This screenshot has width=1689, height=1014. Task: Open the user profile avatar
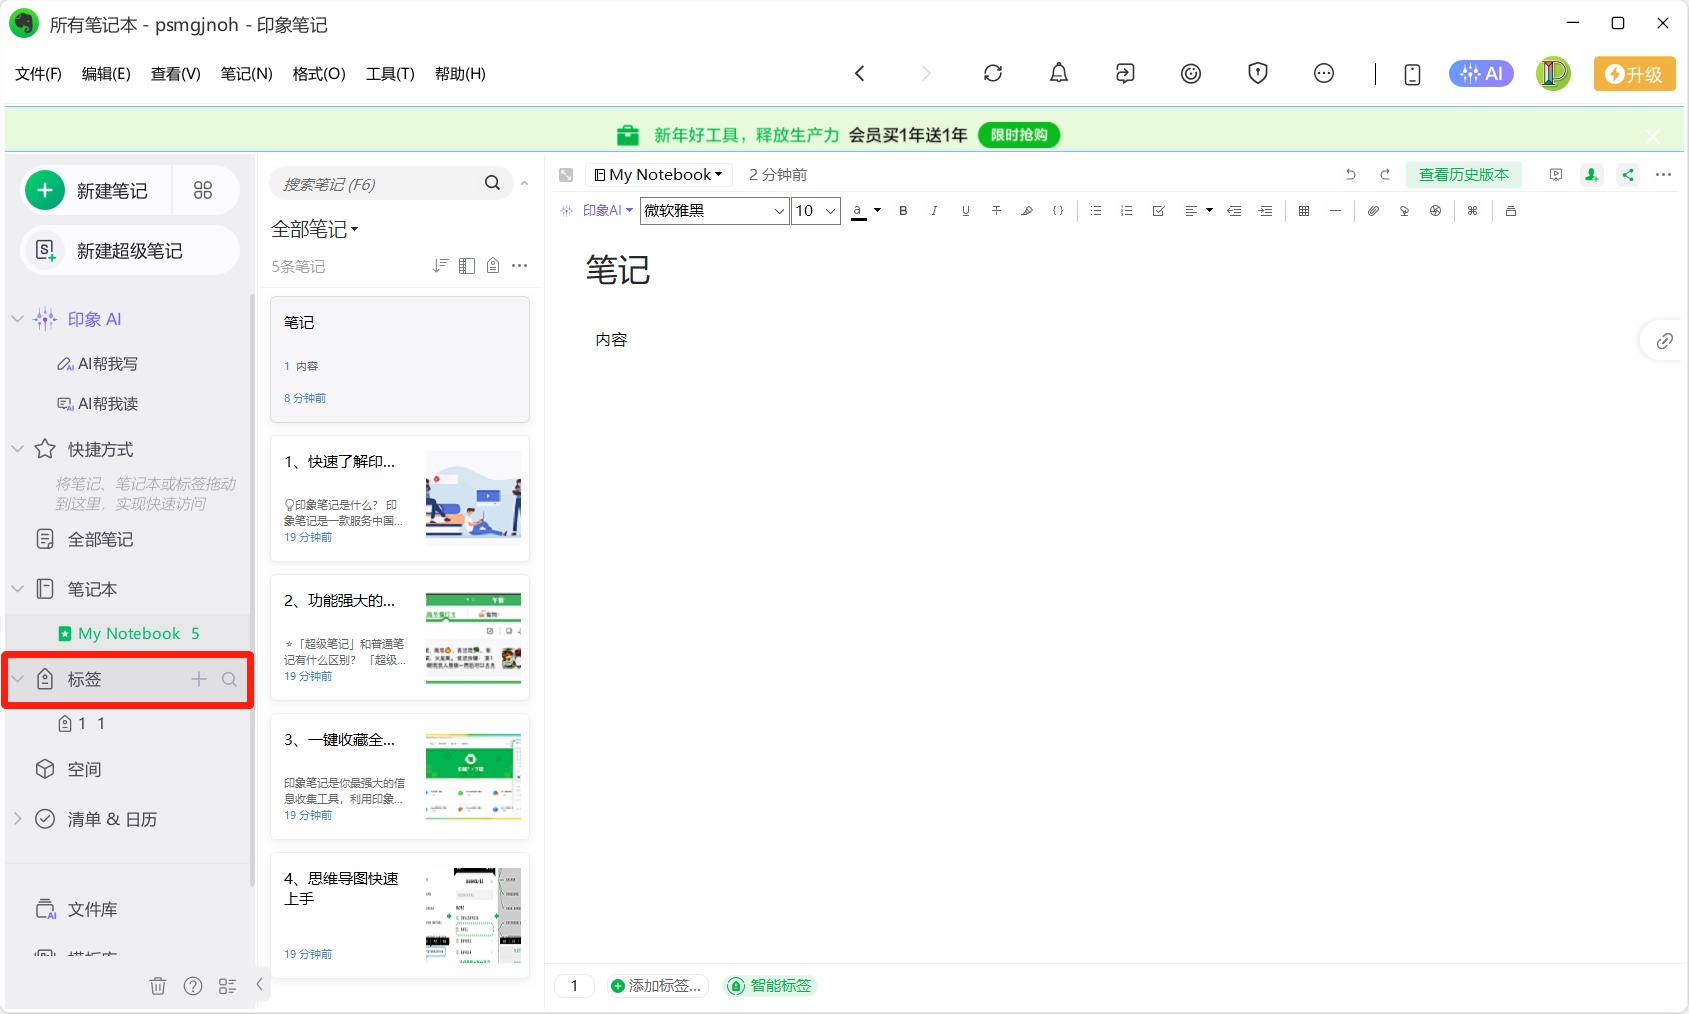click(1553, 74)
